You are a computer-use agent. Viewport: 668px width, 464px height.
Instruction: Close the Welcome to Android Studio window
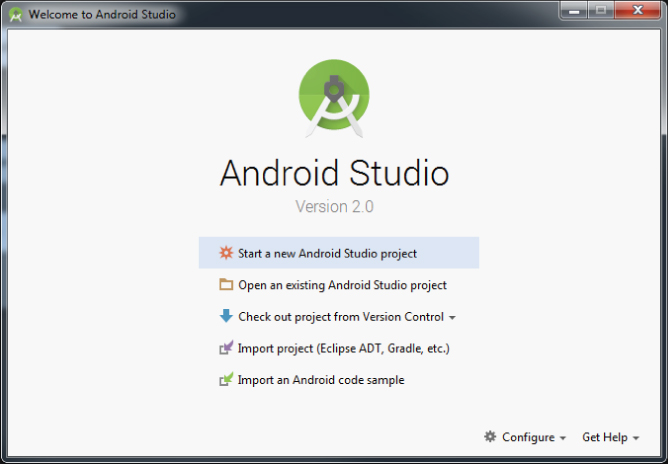click(638, 11)
